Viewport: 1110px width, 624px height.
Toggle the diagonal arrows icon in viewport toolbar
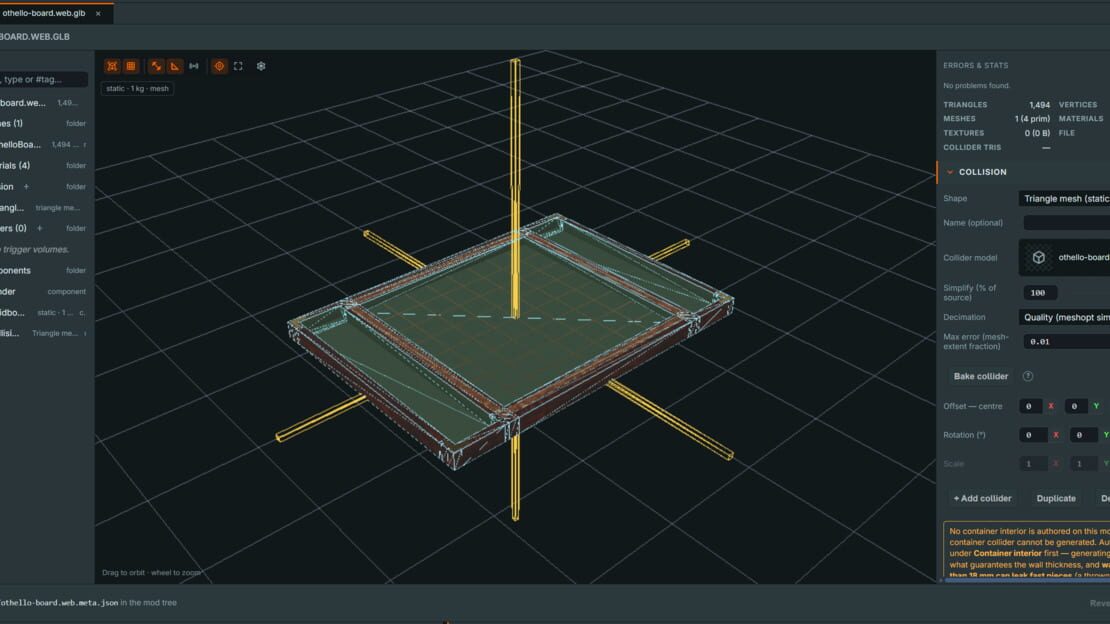156,66
